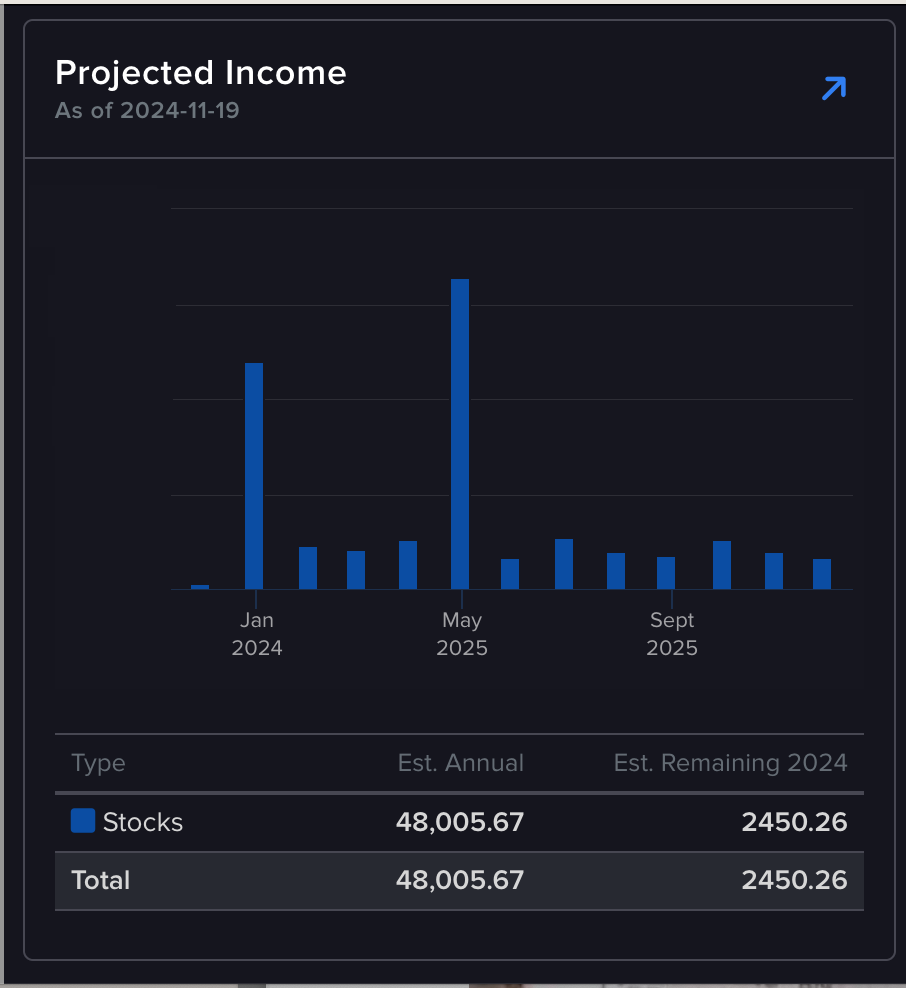
Task: Click Stocks Est. Annual value 48,005.67
Action: (x=460, y=822)
